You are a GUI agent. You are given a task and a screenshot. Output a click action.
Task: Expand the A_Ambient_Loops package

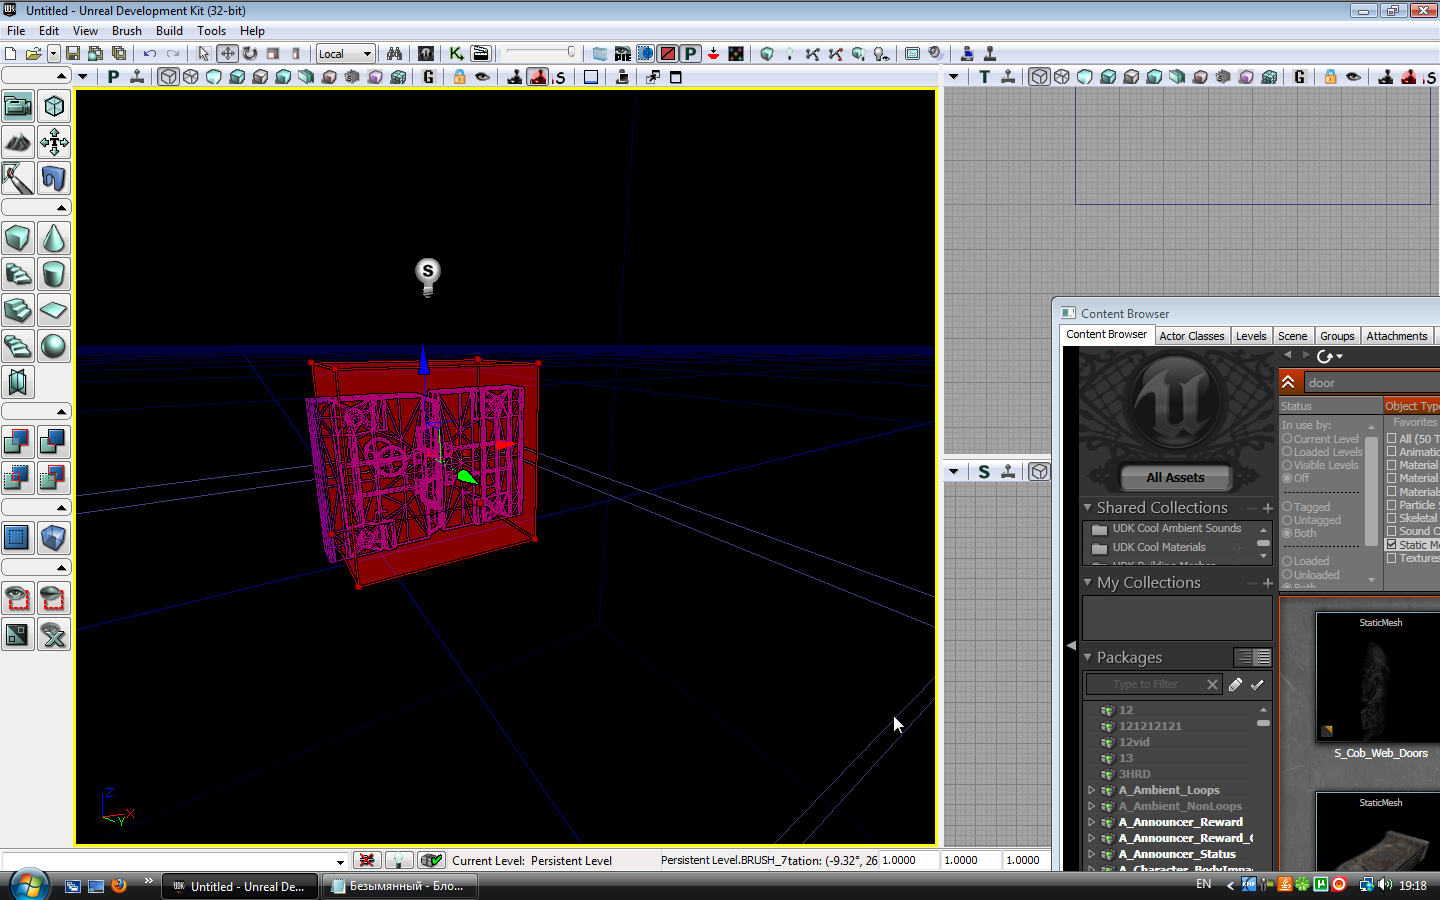click(x=1091, y=790)
